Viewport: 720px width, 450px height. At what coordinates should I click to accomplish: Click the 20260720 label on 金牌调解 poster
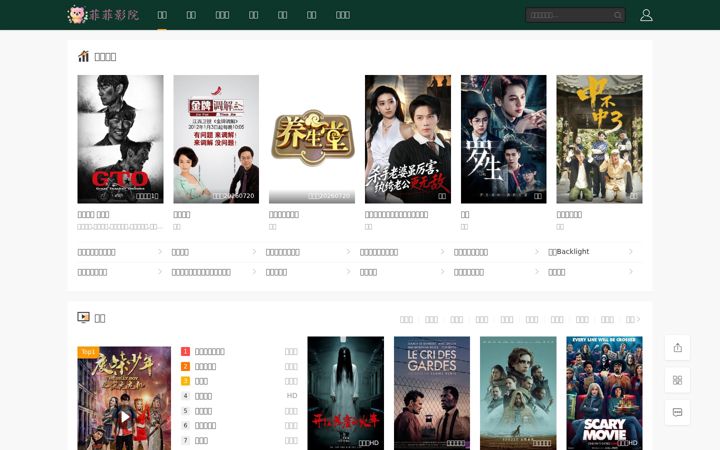(x=233, y=196)
